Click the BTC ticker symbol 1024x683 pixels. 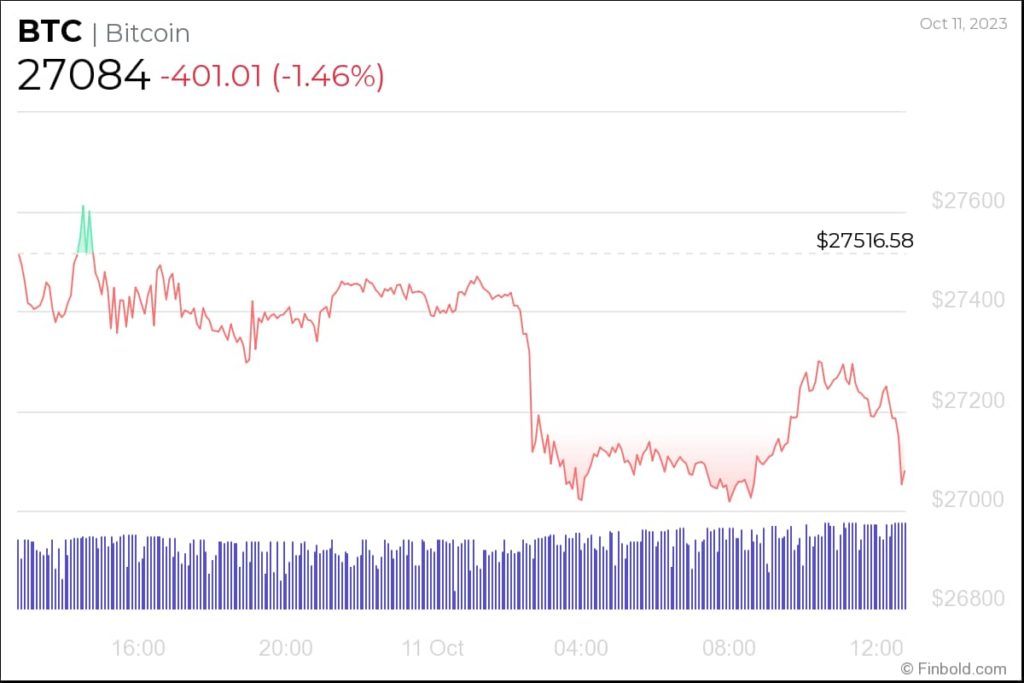click(x=50, y=32)
